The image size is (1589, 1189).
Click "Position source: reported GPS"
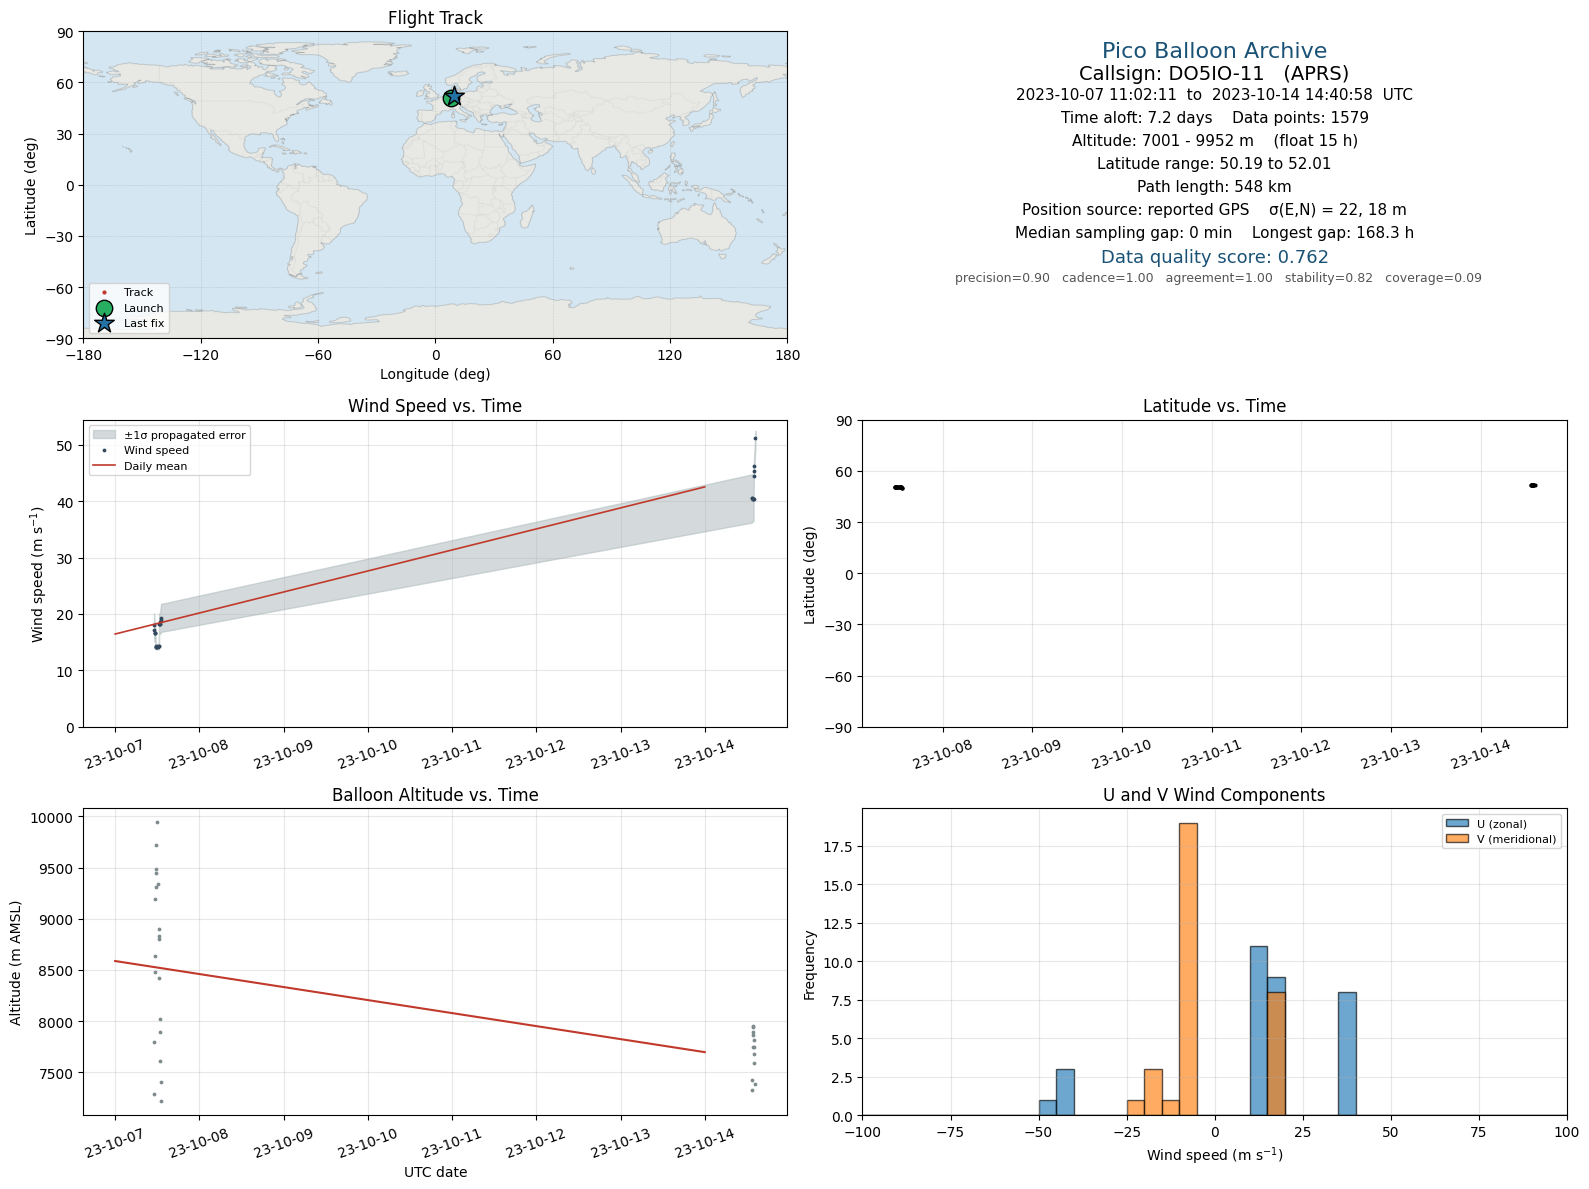(x=1135, y=210)
